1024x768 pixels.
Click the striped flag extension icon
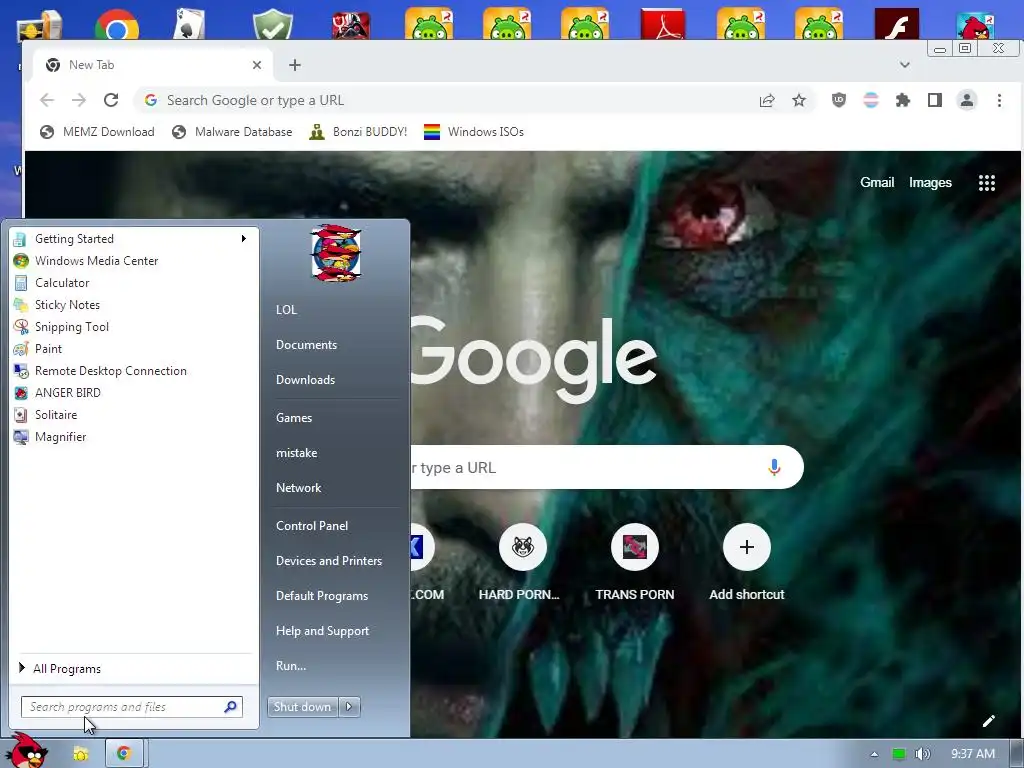(871, 100)
